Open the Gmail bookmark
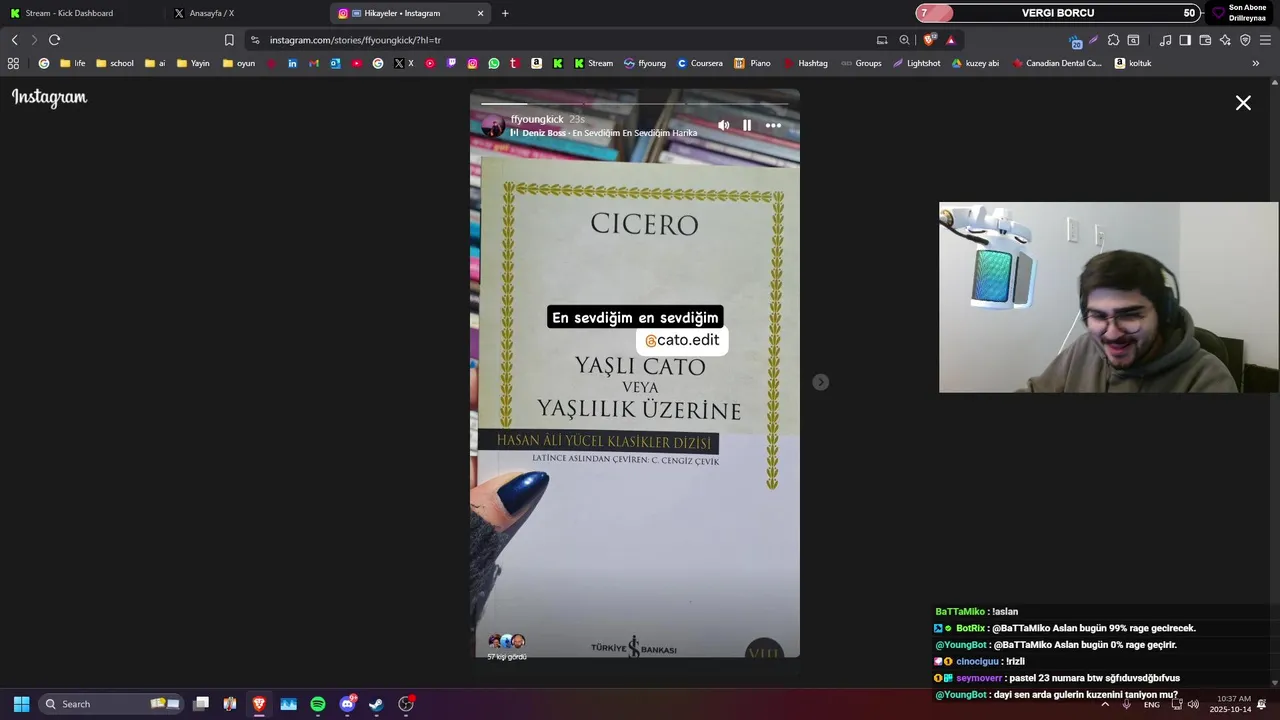This screenshot has height=720, width=1280. pyautogui.click(x=314, y=63)
